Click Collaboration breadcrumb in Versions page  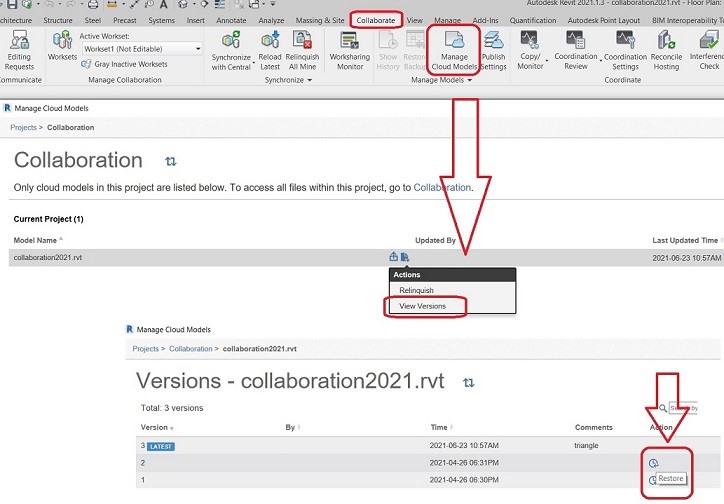click(191, 348)
